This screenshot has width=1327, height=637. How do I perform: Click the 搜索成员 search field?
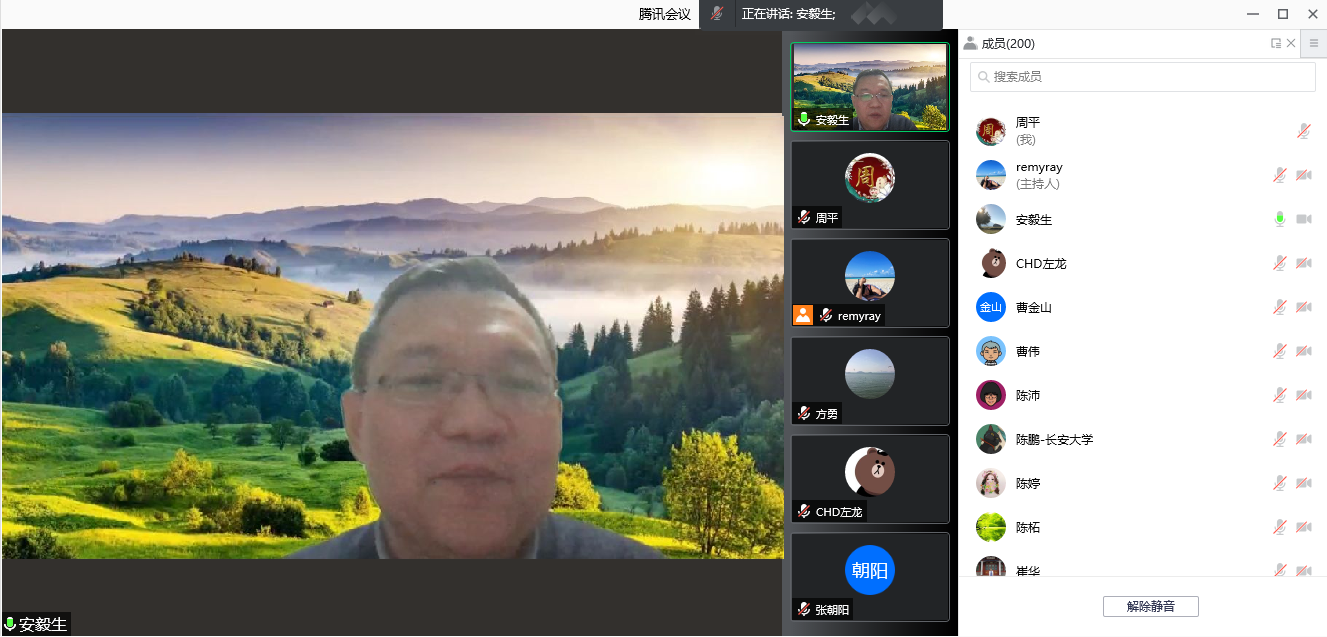(1142, 77)
